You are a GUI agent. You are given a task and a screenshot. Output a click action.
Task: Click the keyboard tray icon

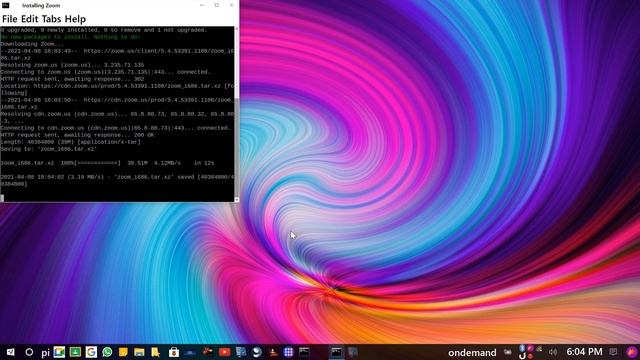pyautogui.click(x=507, y=352)
